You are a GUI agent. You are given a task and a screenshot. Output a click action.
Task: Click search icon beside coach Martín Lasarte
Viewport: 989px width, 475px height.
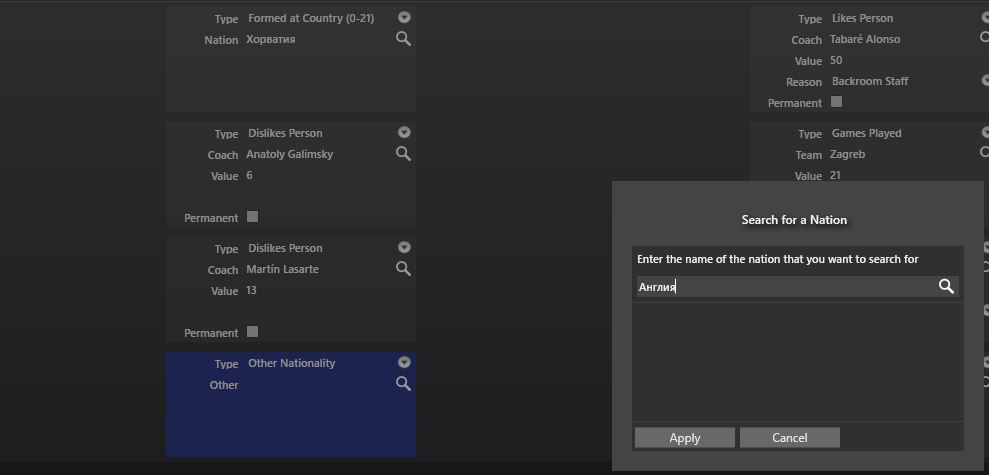[403, 269]
